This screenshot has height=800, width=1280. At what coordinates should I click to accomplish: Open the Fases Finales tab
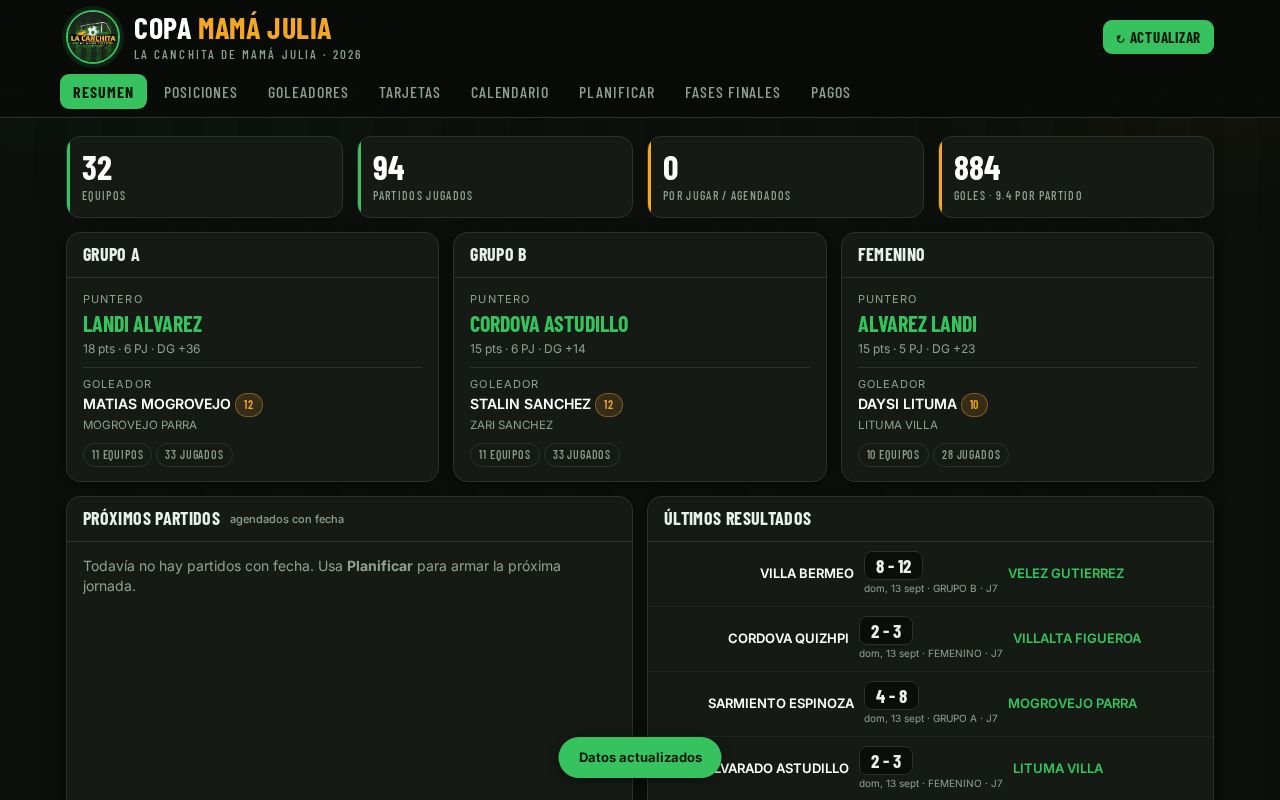click(733, 92)
